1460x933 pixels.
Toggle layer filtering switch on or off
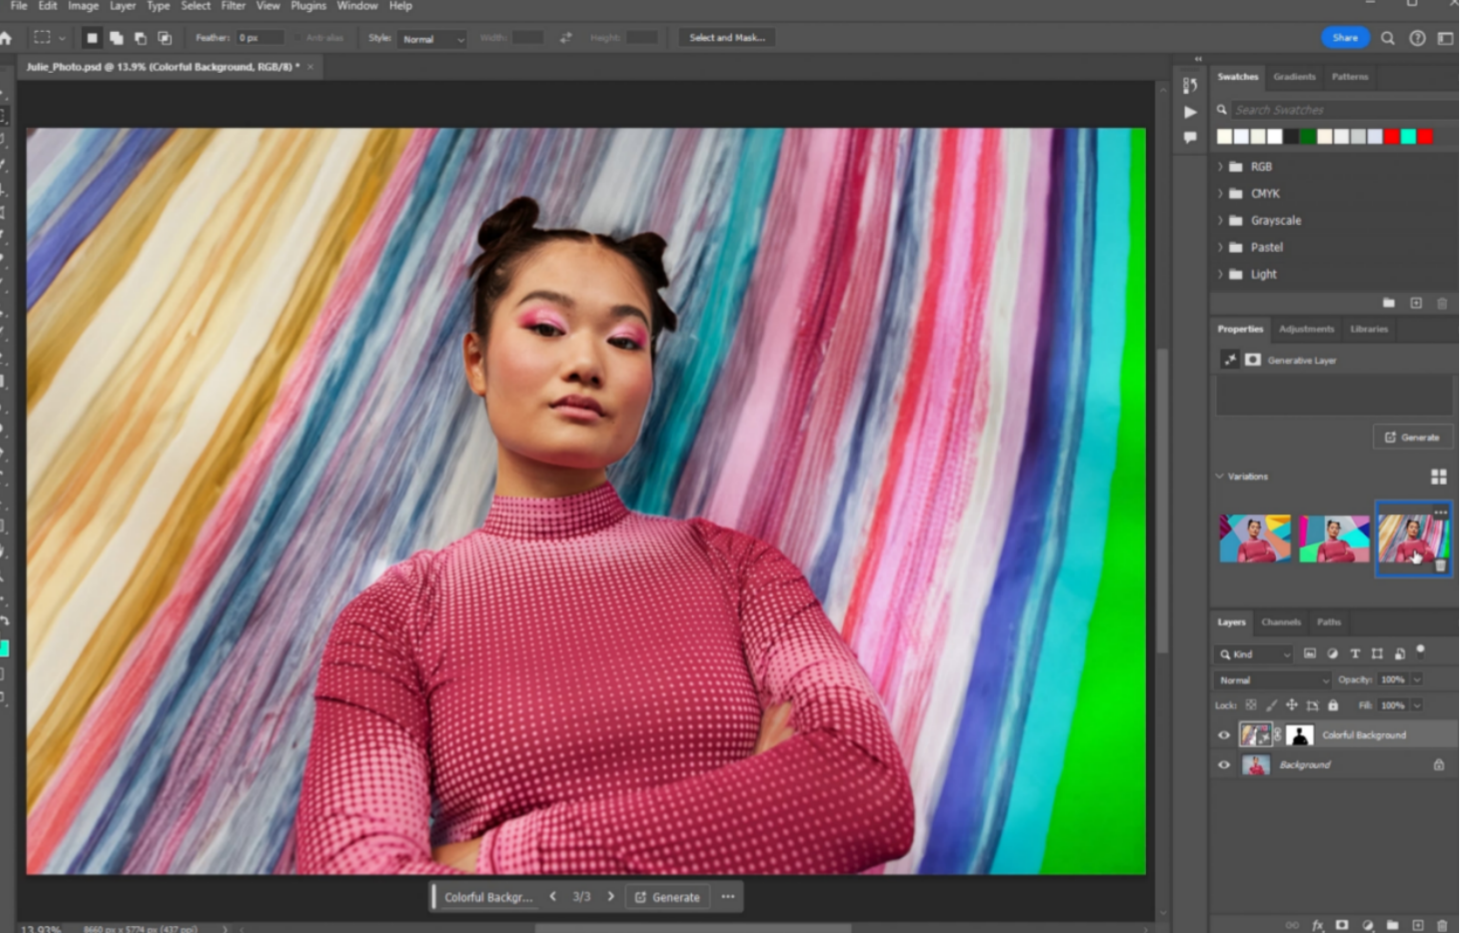(1421, 652)
